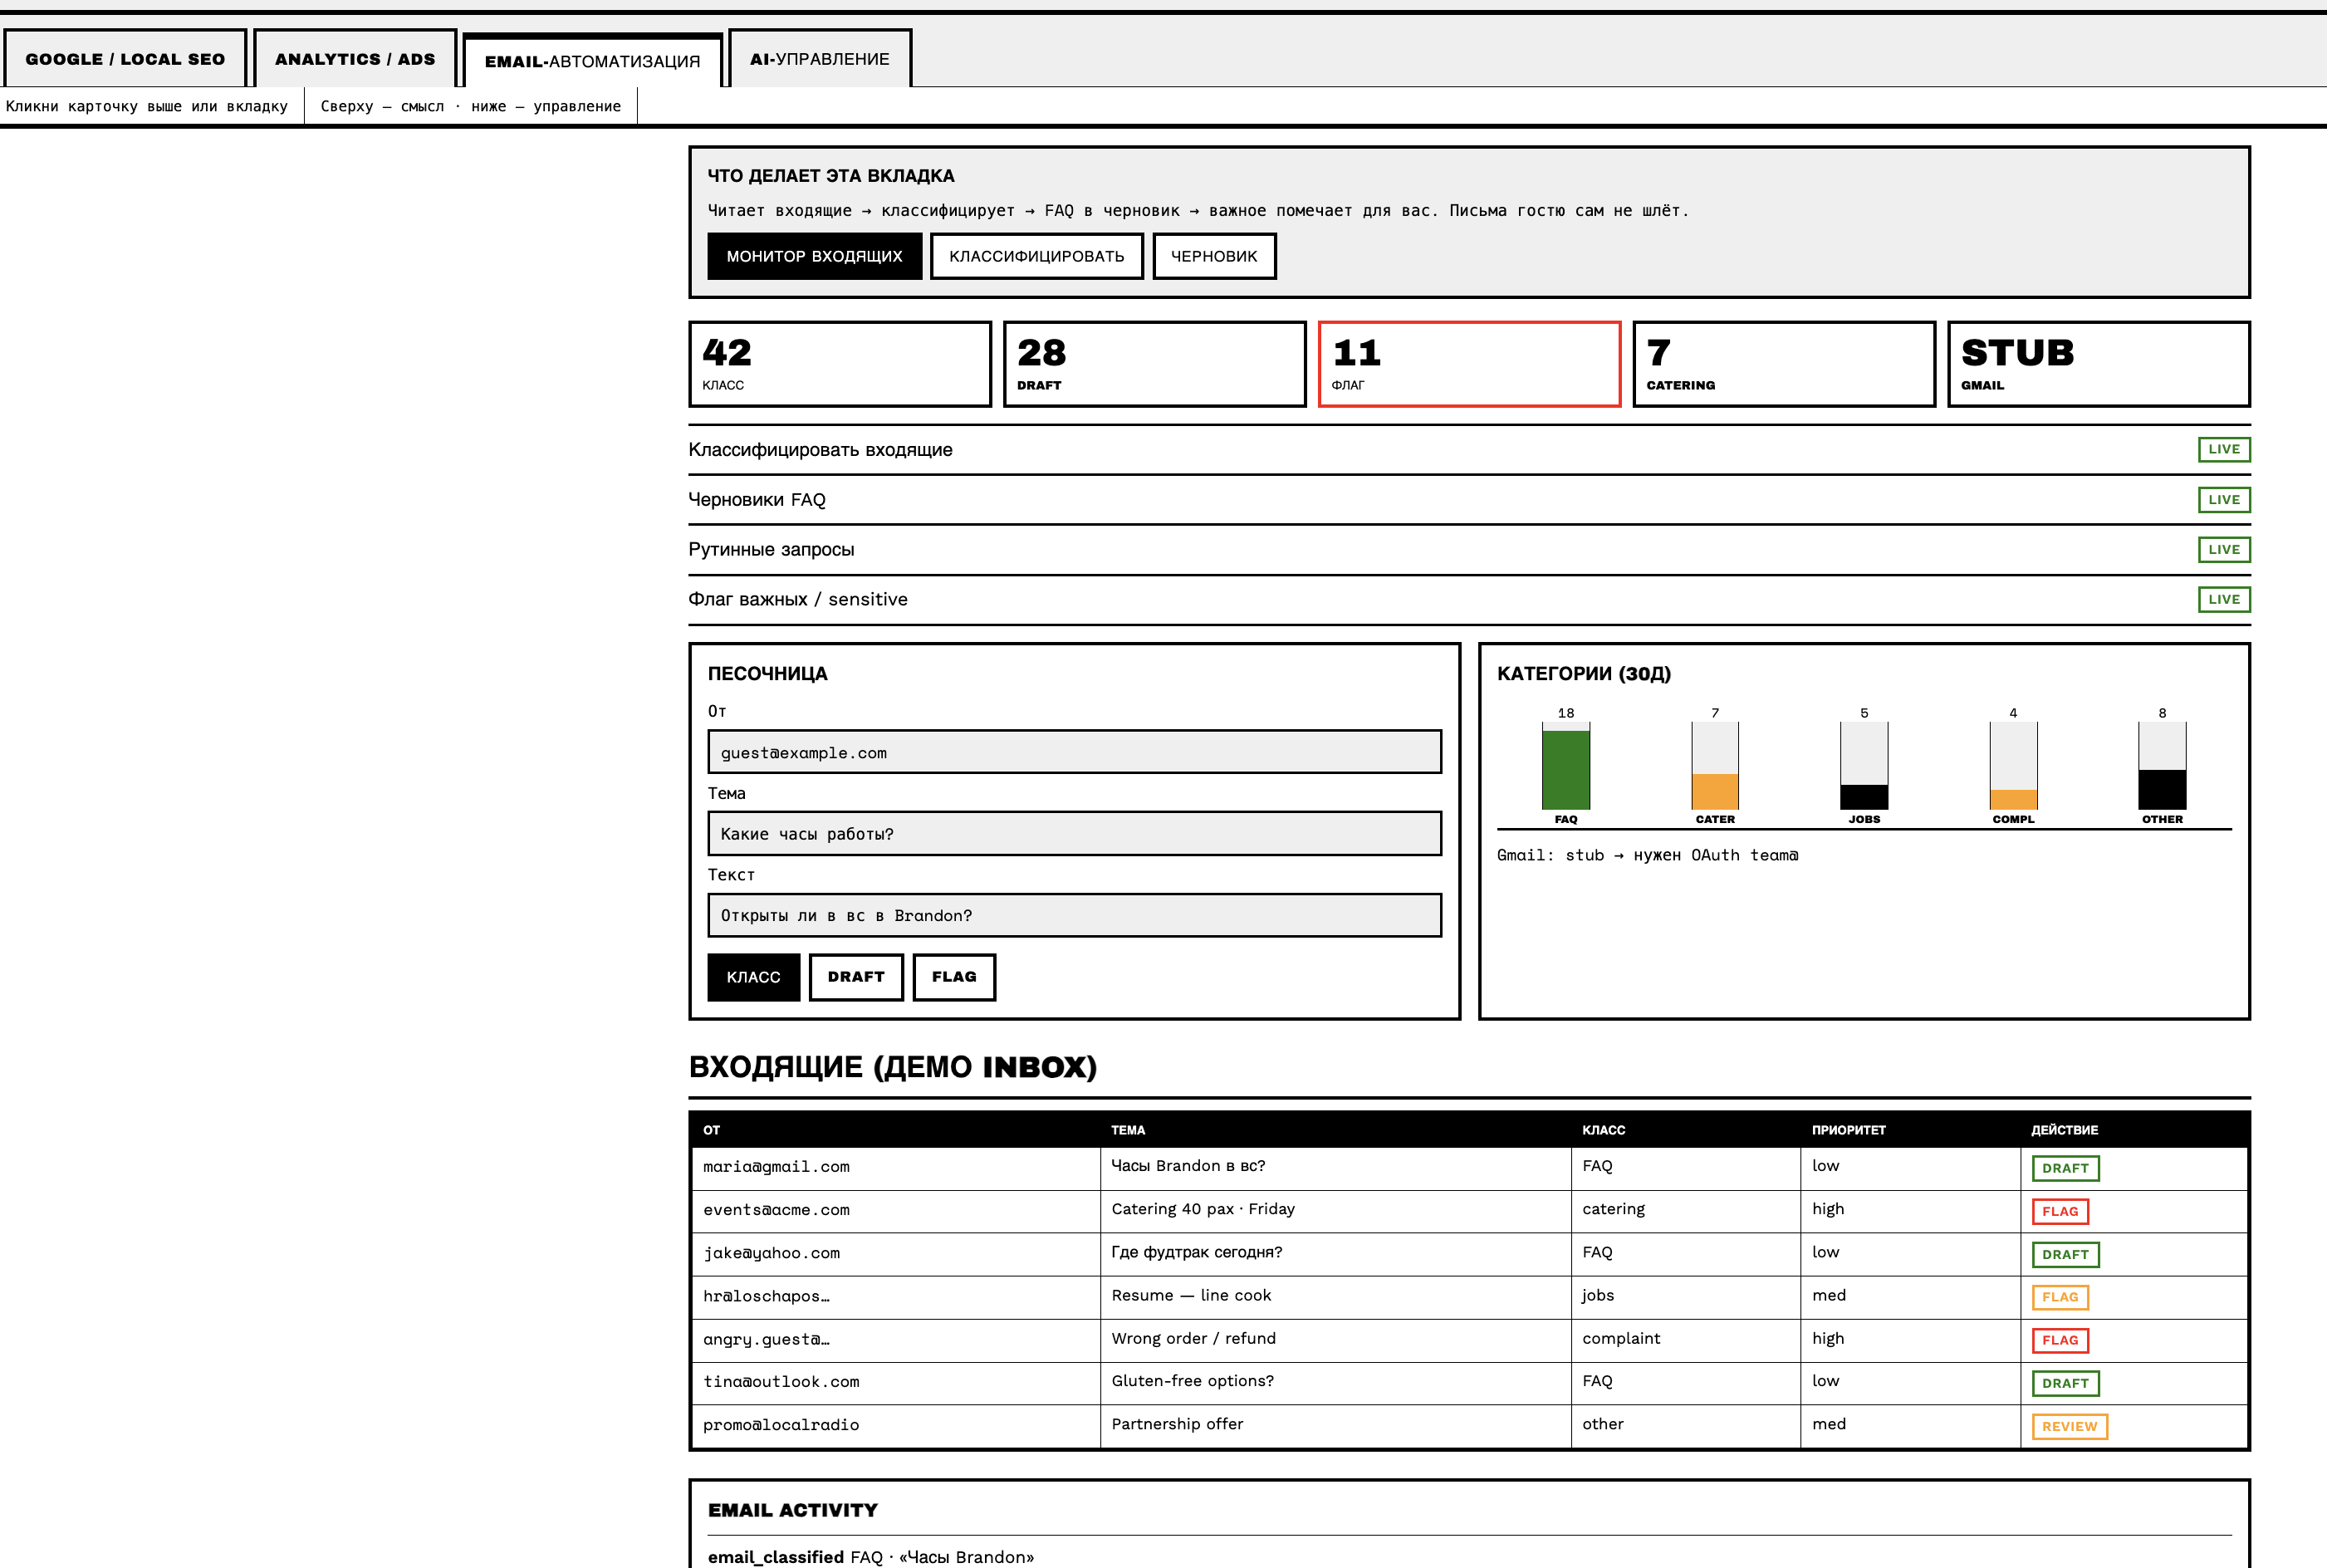This screenshot has height=1568, width=2327.
Task: Click DRAFT action for tina@outlook.com row
Action: tap(2065, 1383)
